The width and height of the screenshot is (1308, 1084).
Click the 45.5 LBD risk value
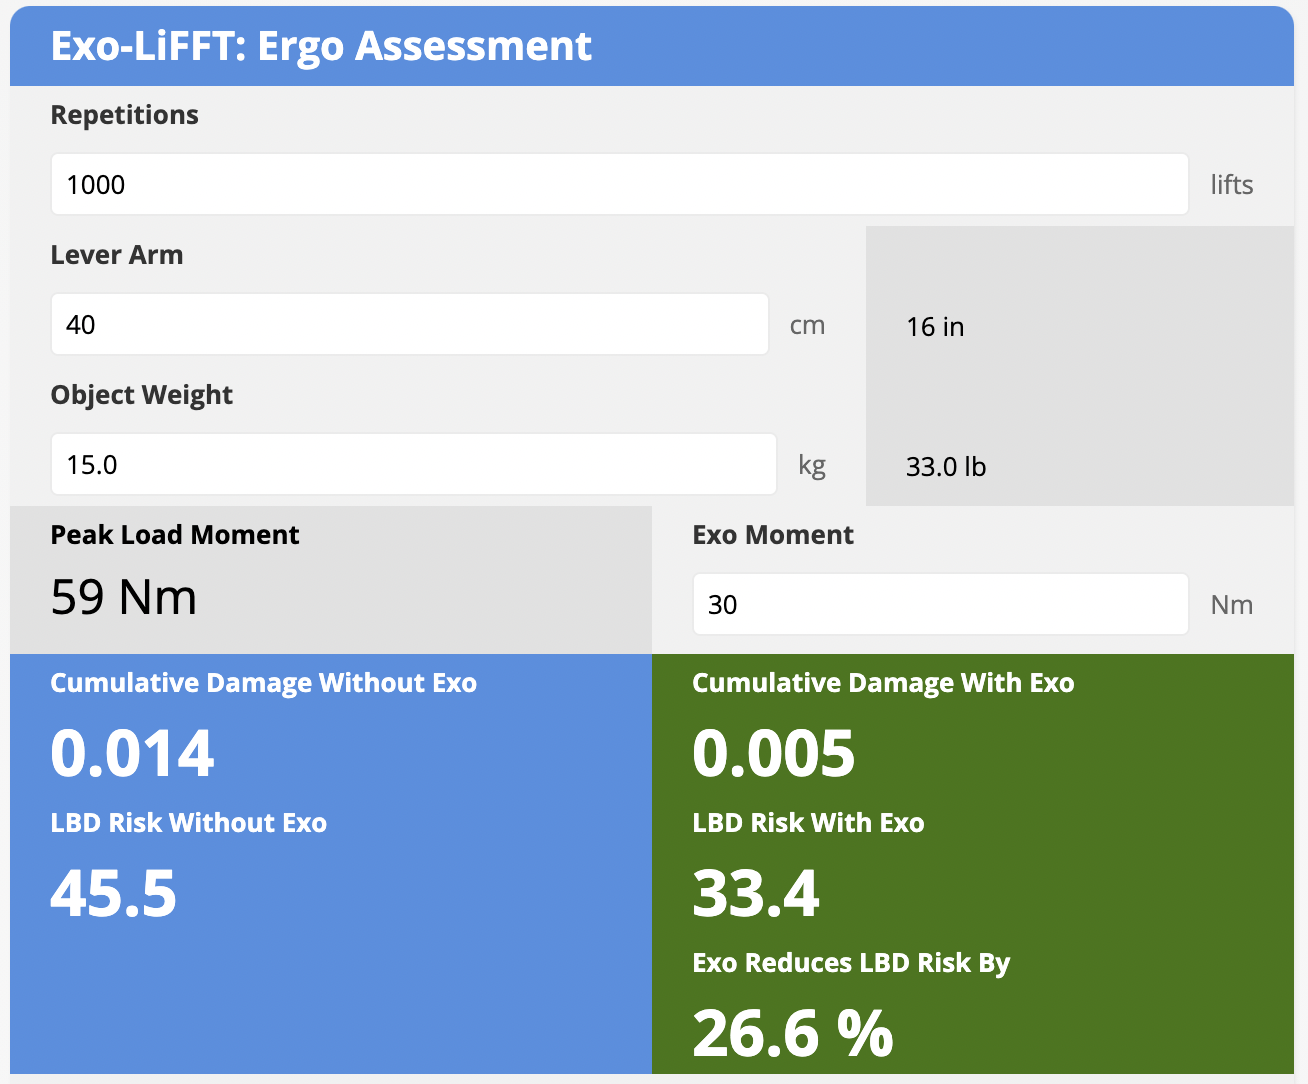(x=113, y=893)
